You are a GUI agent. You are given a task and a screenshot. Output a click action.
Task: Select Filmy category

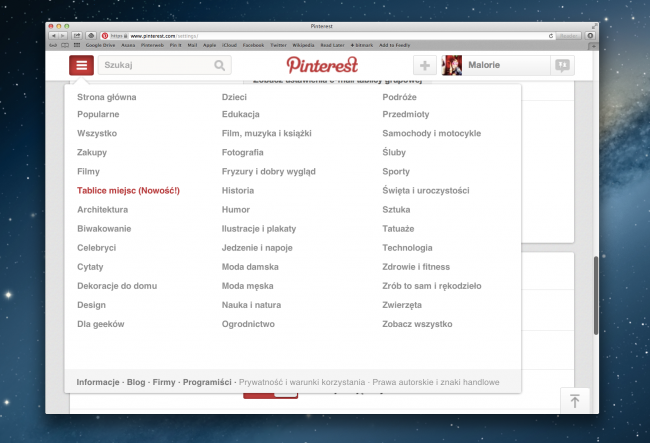point(88,172)
